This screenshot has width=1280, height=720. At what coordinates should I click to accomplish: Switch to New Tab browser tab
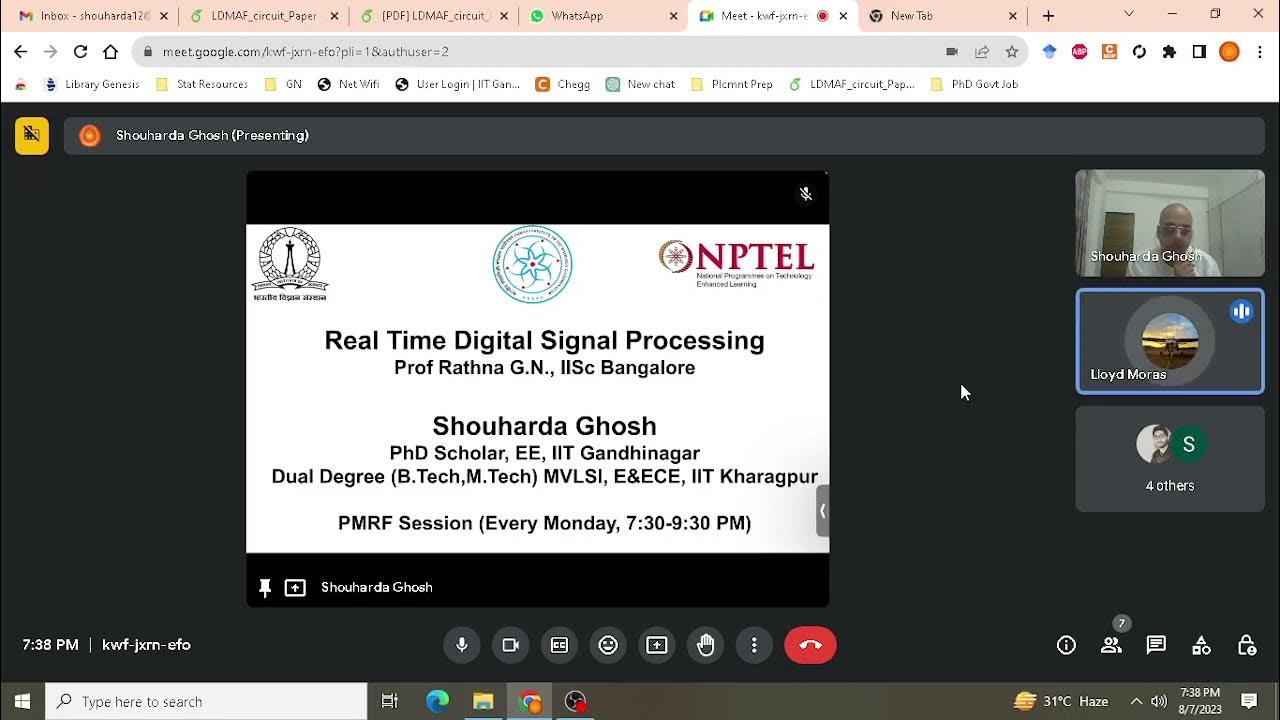click(x=943, y=16)
